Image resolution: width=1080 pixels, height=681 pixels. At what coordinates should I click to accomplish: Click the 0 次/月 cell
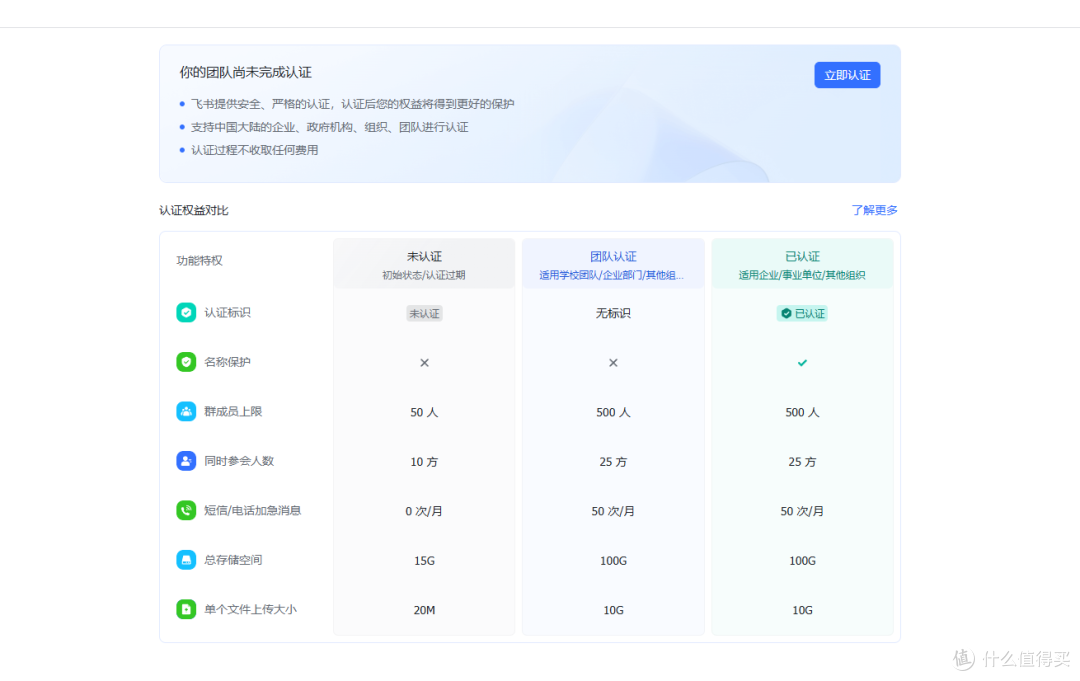tap(424, 512)
